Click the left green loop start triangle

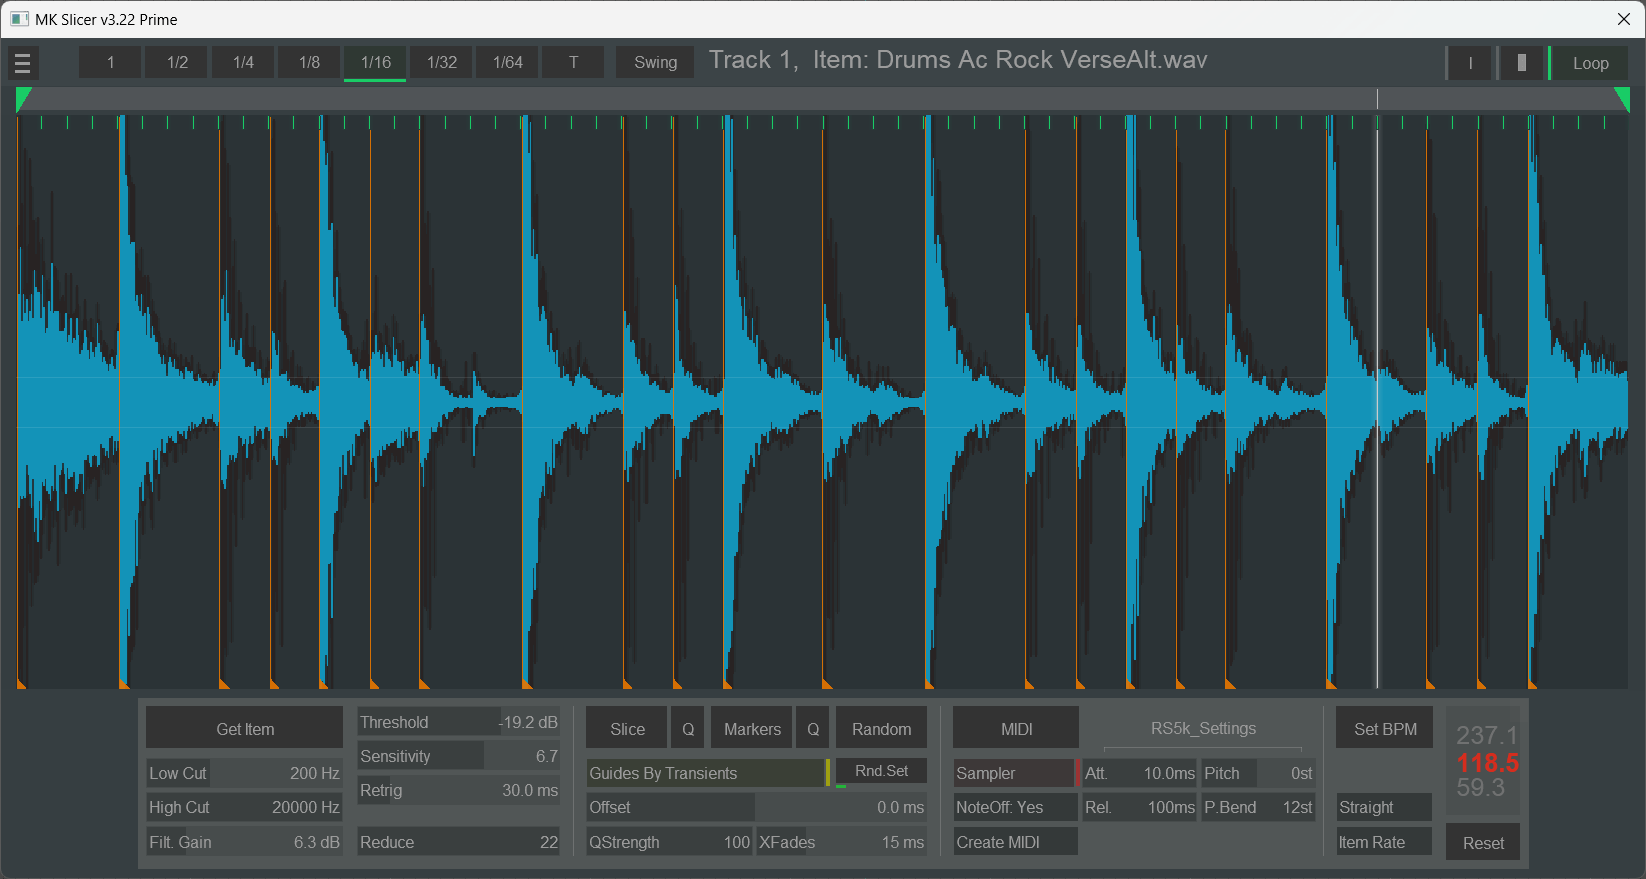coord(23,97)
